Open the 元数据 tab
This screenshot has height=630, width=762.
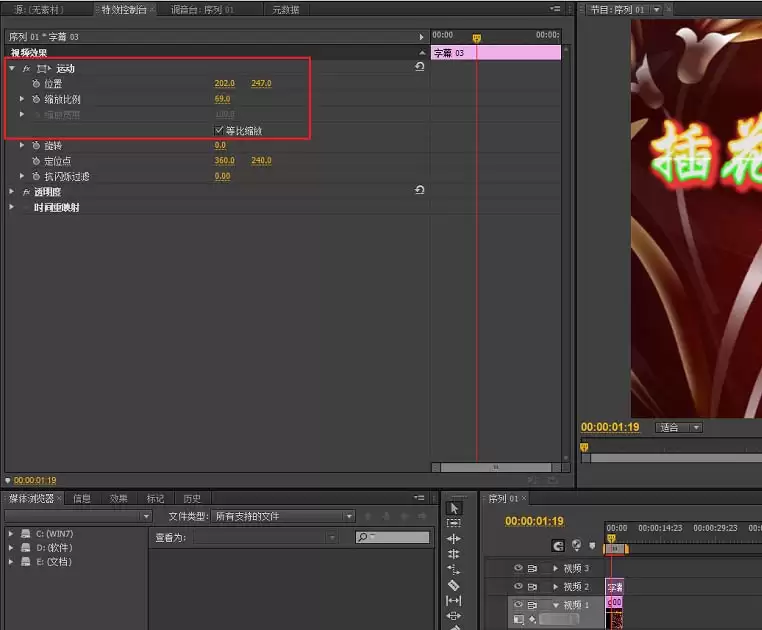click(x=284, y=9)
